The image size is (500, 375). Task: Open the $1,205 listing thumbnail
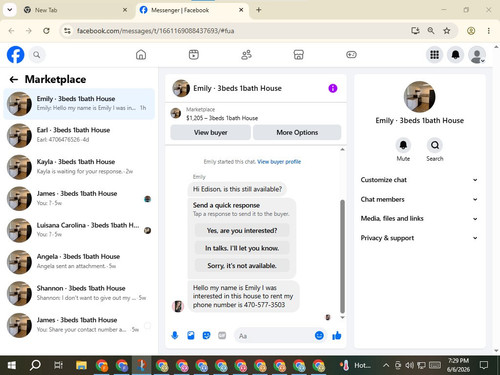point(176,113)
